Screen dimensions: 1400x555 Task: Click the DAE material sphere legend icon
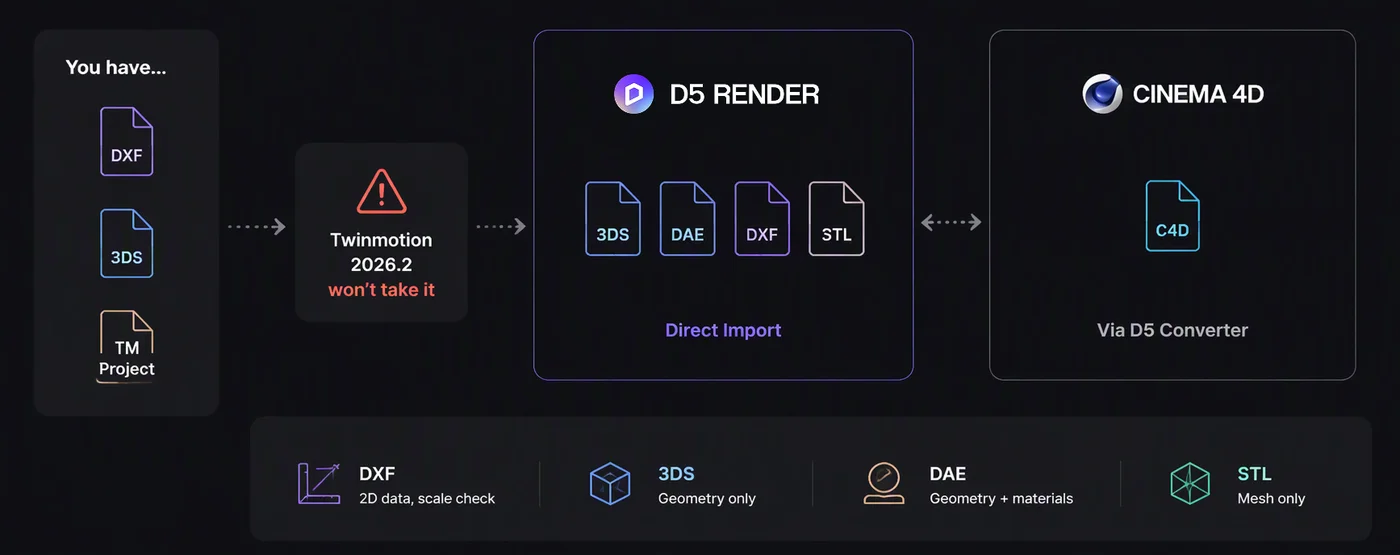pos(884,483)
